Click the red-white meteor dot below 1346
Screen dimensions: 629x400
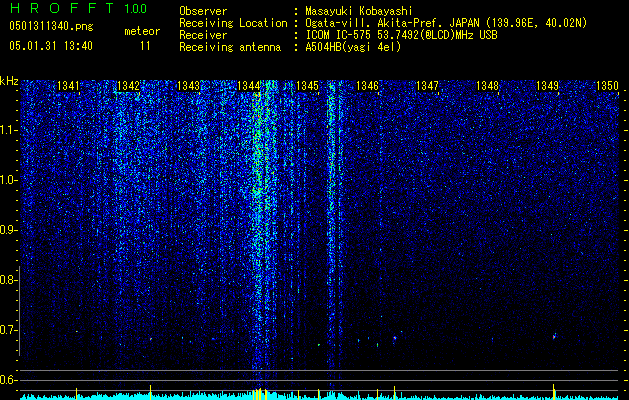pyautogui.click(x=395, y=338)
